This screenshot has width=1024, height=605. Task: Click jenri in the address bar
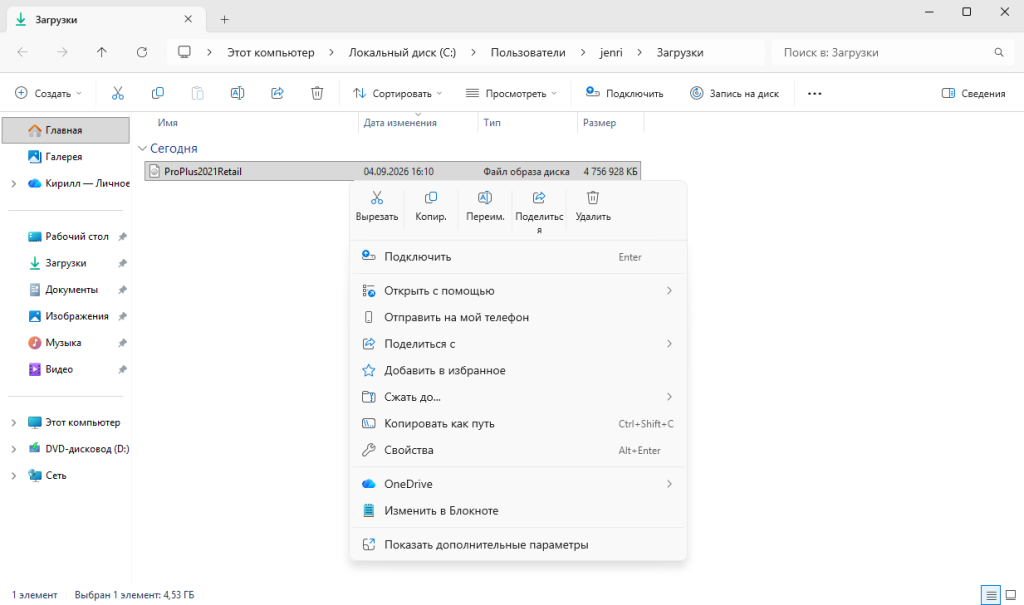pos(611,52)
